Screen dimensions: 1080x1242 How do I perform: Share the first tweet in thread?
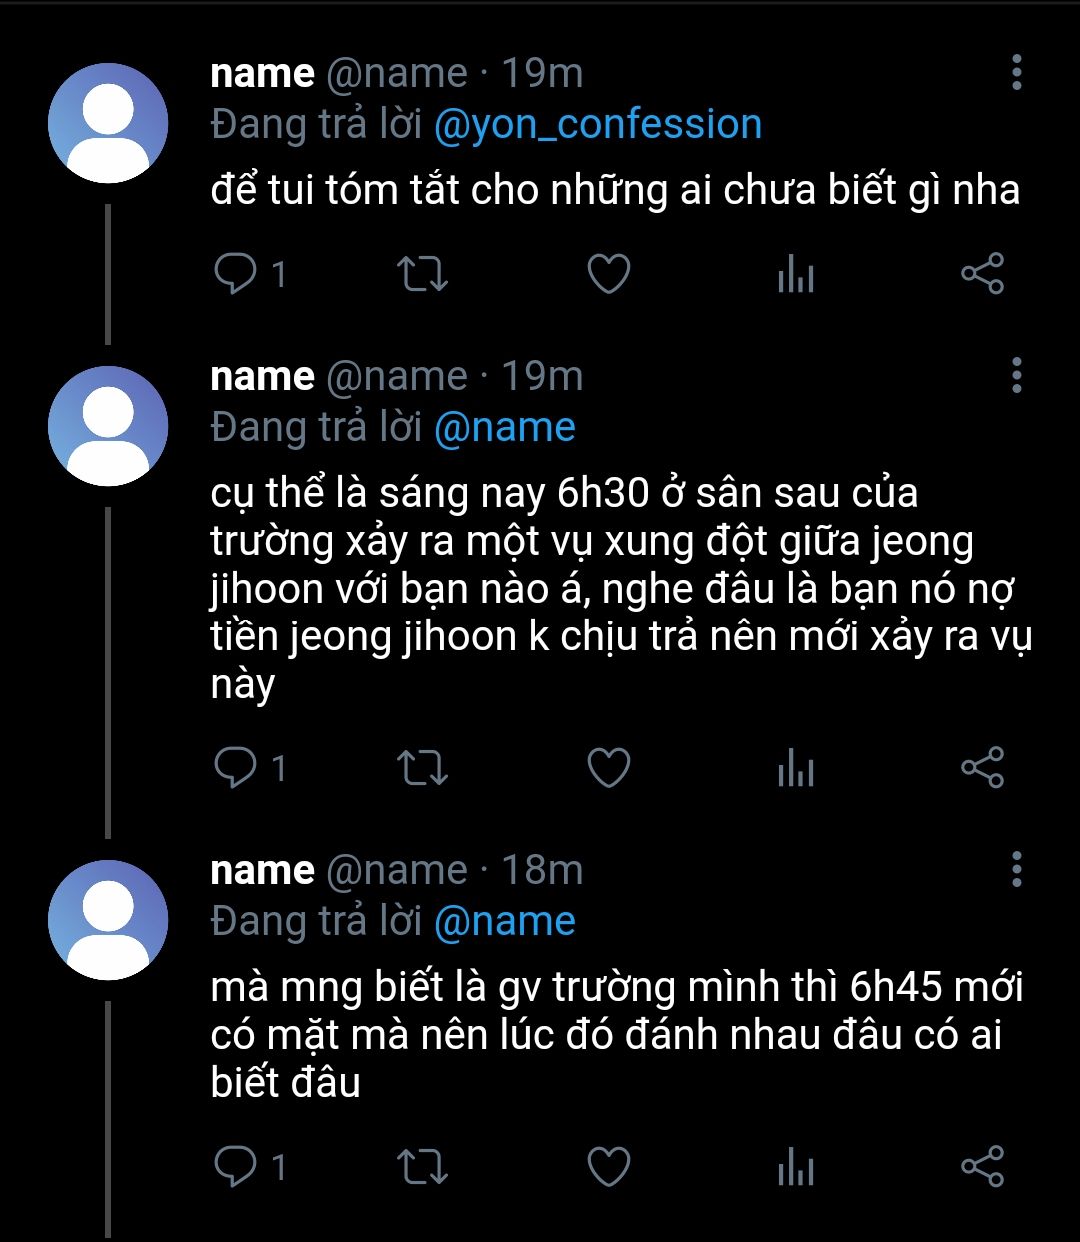(981, 273)
